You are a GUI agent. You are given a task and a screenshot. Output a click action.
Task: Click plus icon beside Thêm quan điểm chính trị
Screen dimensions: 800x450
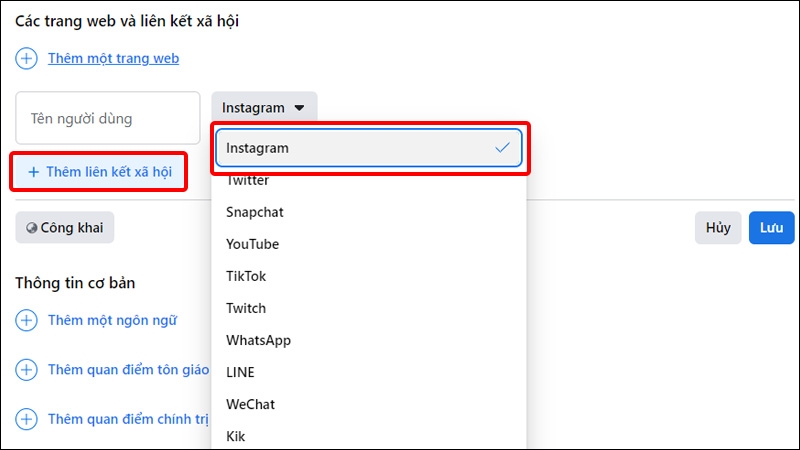(x=27, y=419)
